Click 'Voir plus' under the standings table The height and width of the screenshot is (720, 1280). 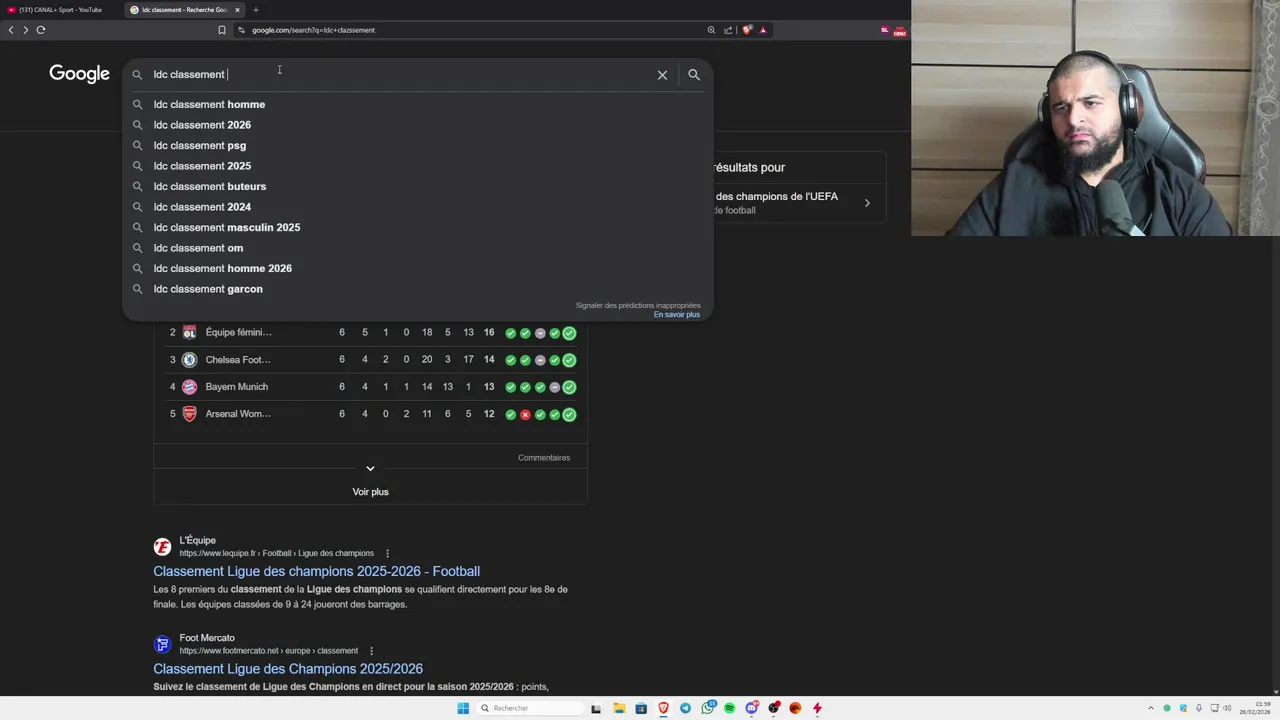[370, 492]
